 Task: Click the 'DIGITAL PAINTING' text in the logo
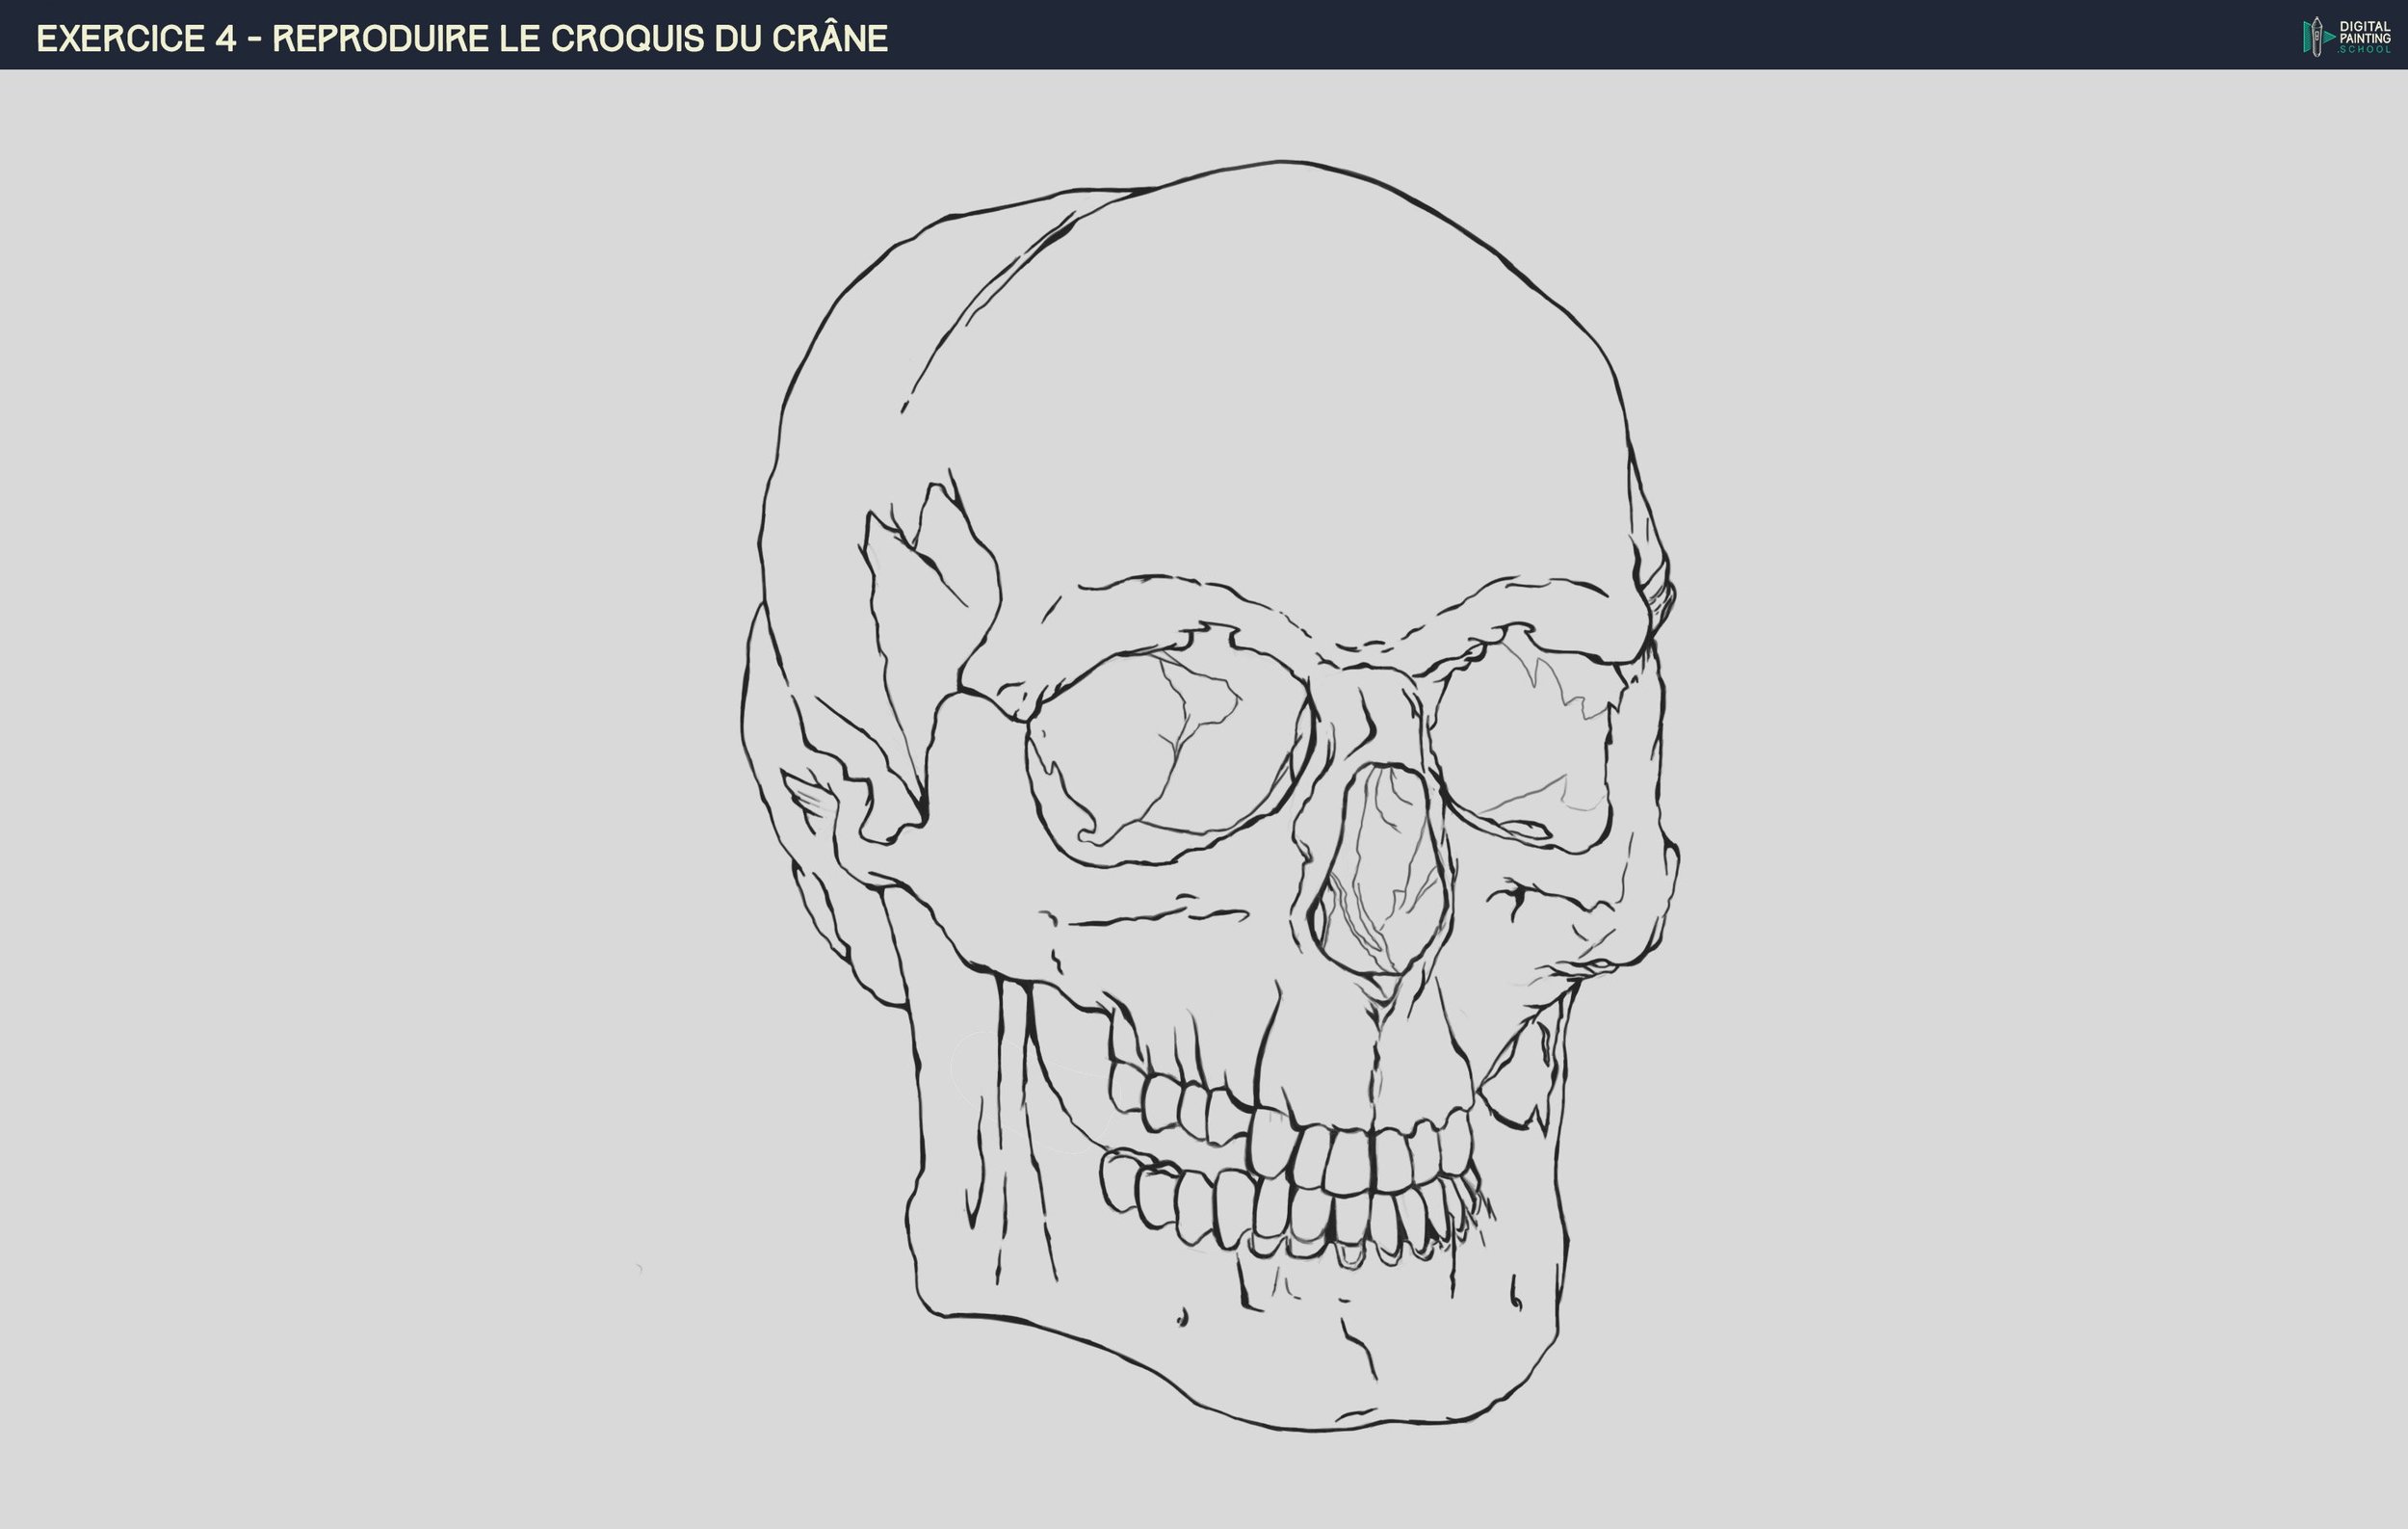click(2366, 30)
